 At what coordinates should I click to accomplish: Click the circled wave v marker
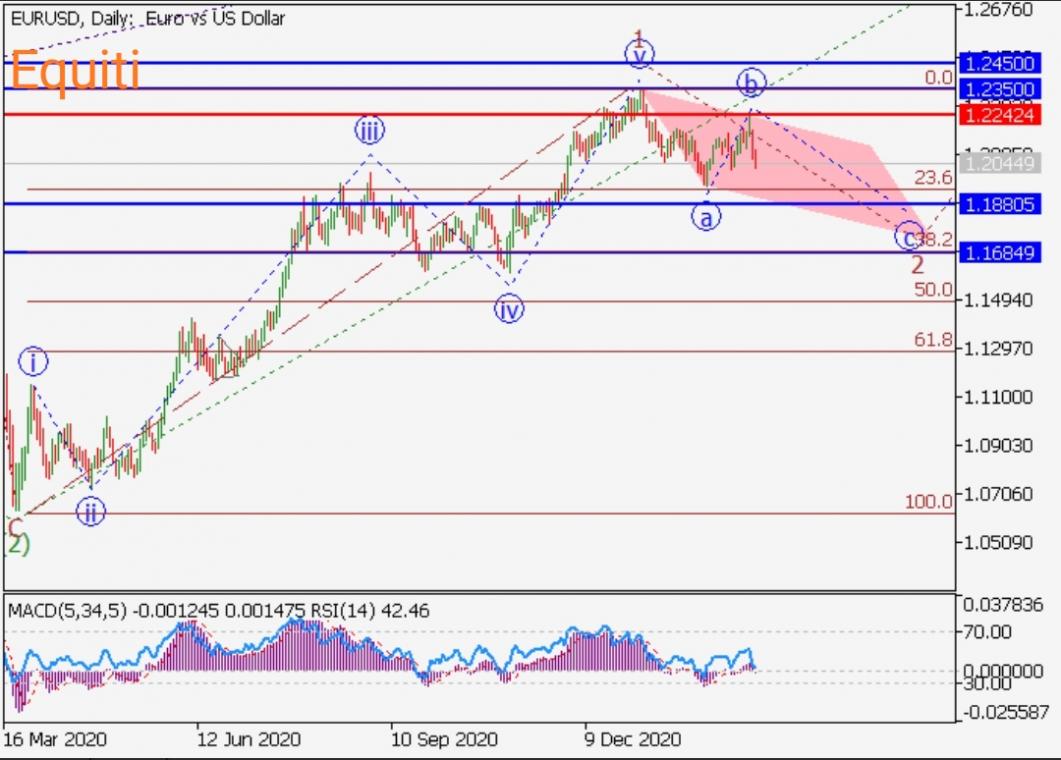point(638,53)
